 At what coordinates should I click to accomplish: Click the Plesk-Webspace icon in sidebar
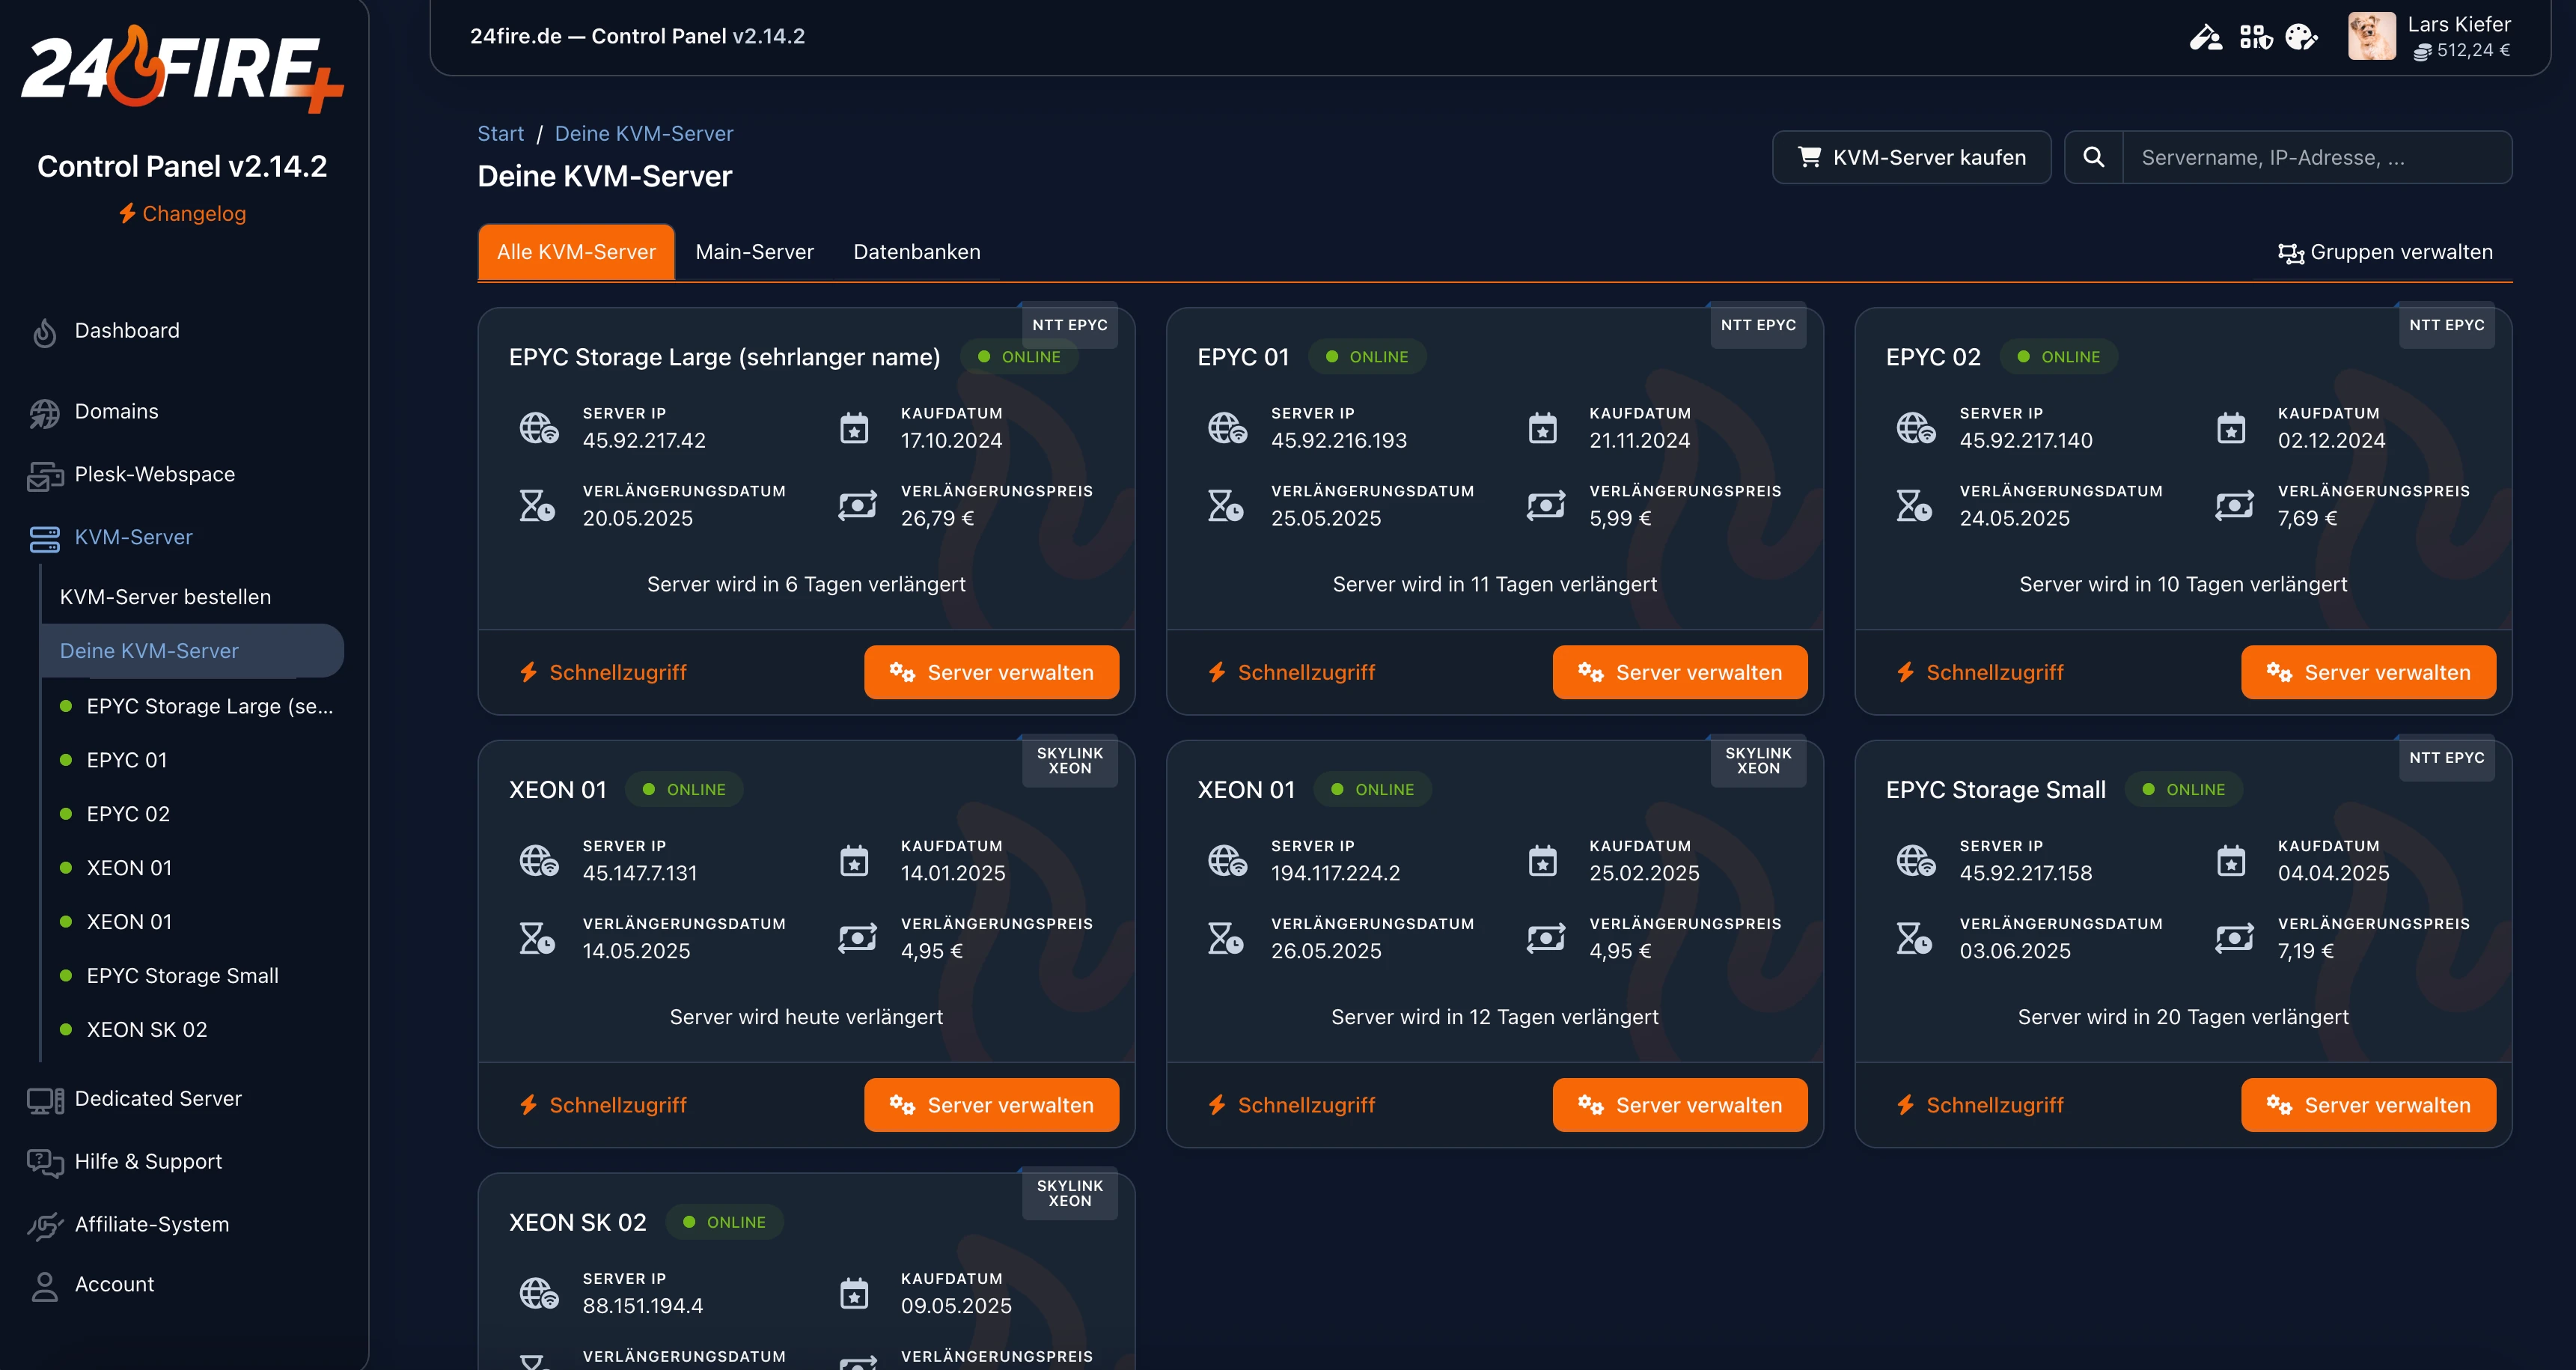44,476
